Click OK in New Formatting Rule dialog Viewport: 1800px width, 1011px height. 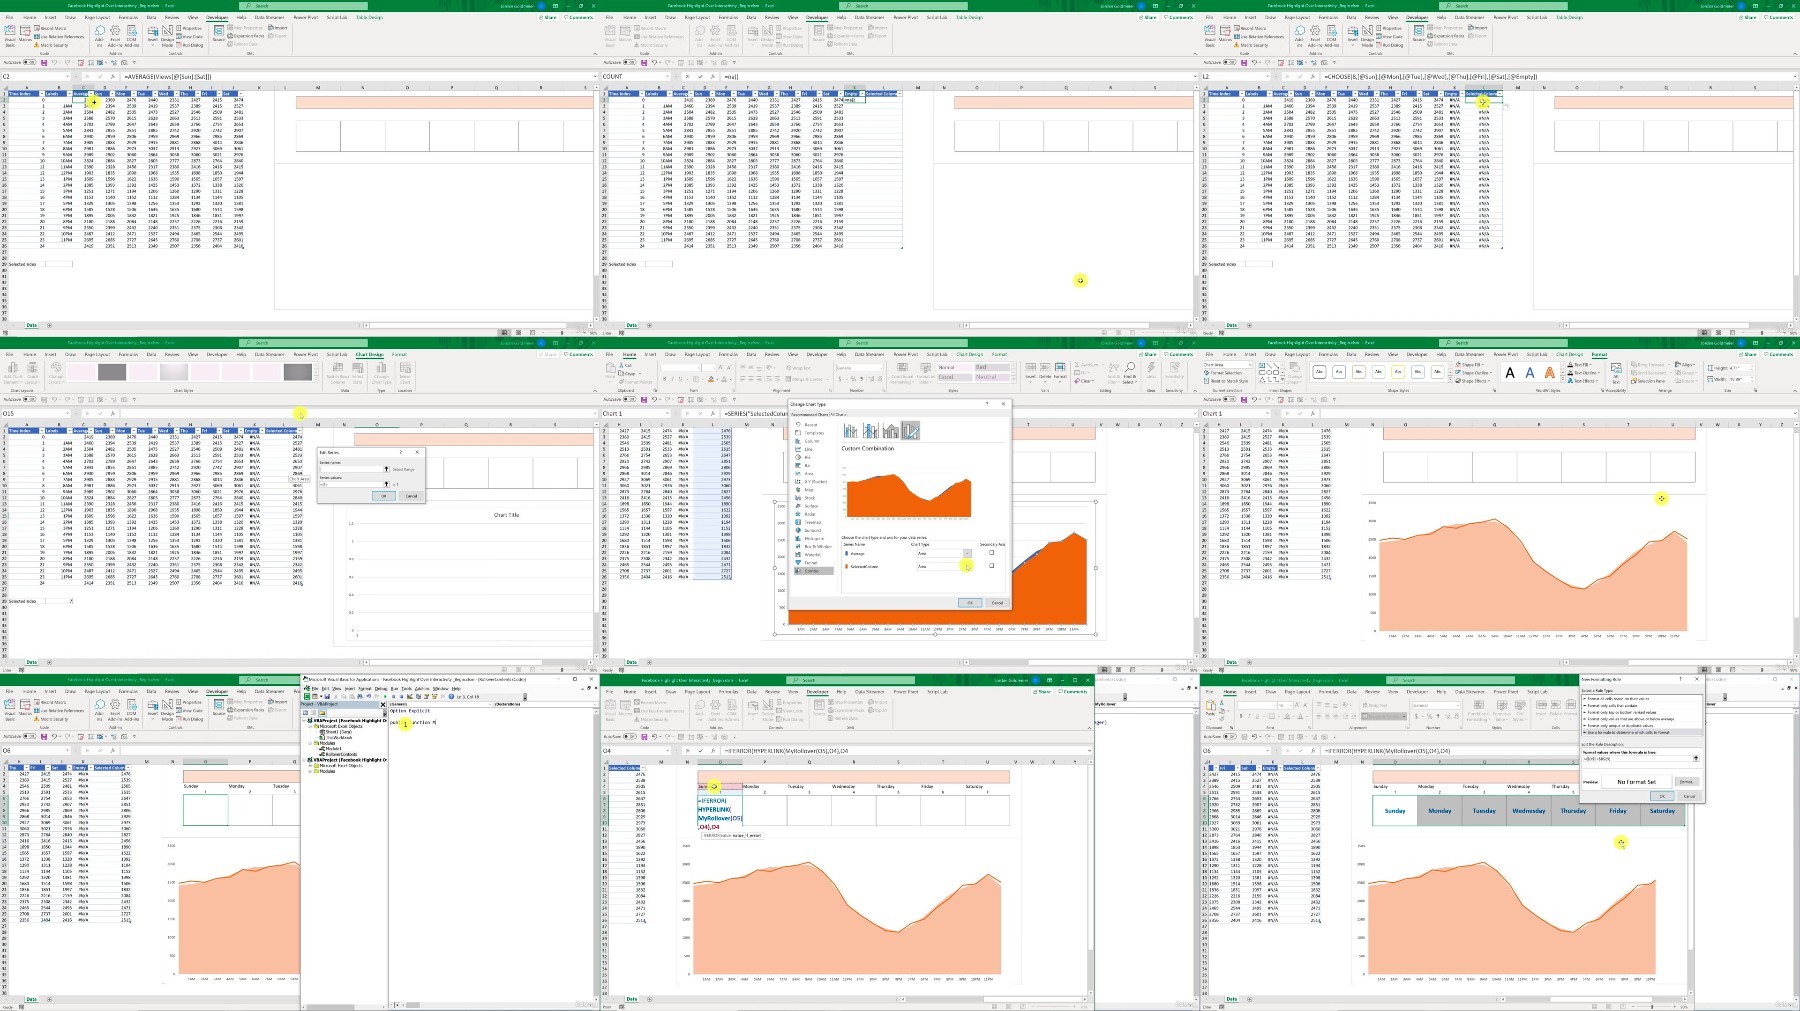point(1662,796)
